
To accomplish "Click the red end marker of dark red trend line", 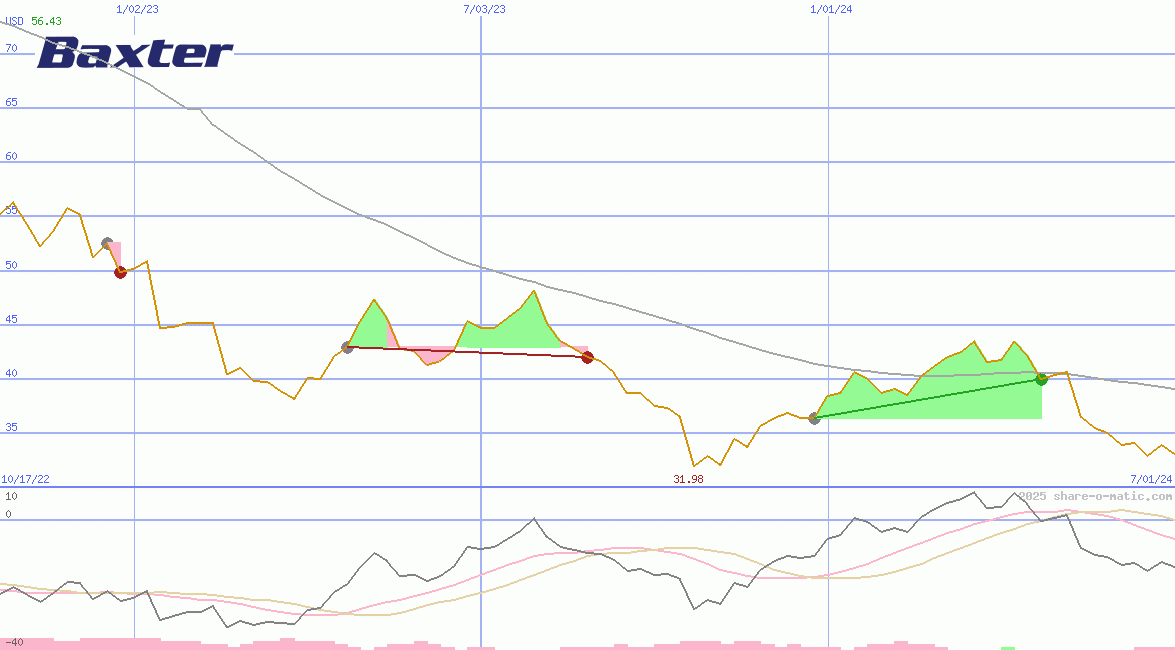I will pyautogui.click(x=588, y=357).
